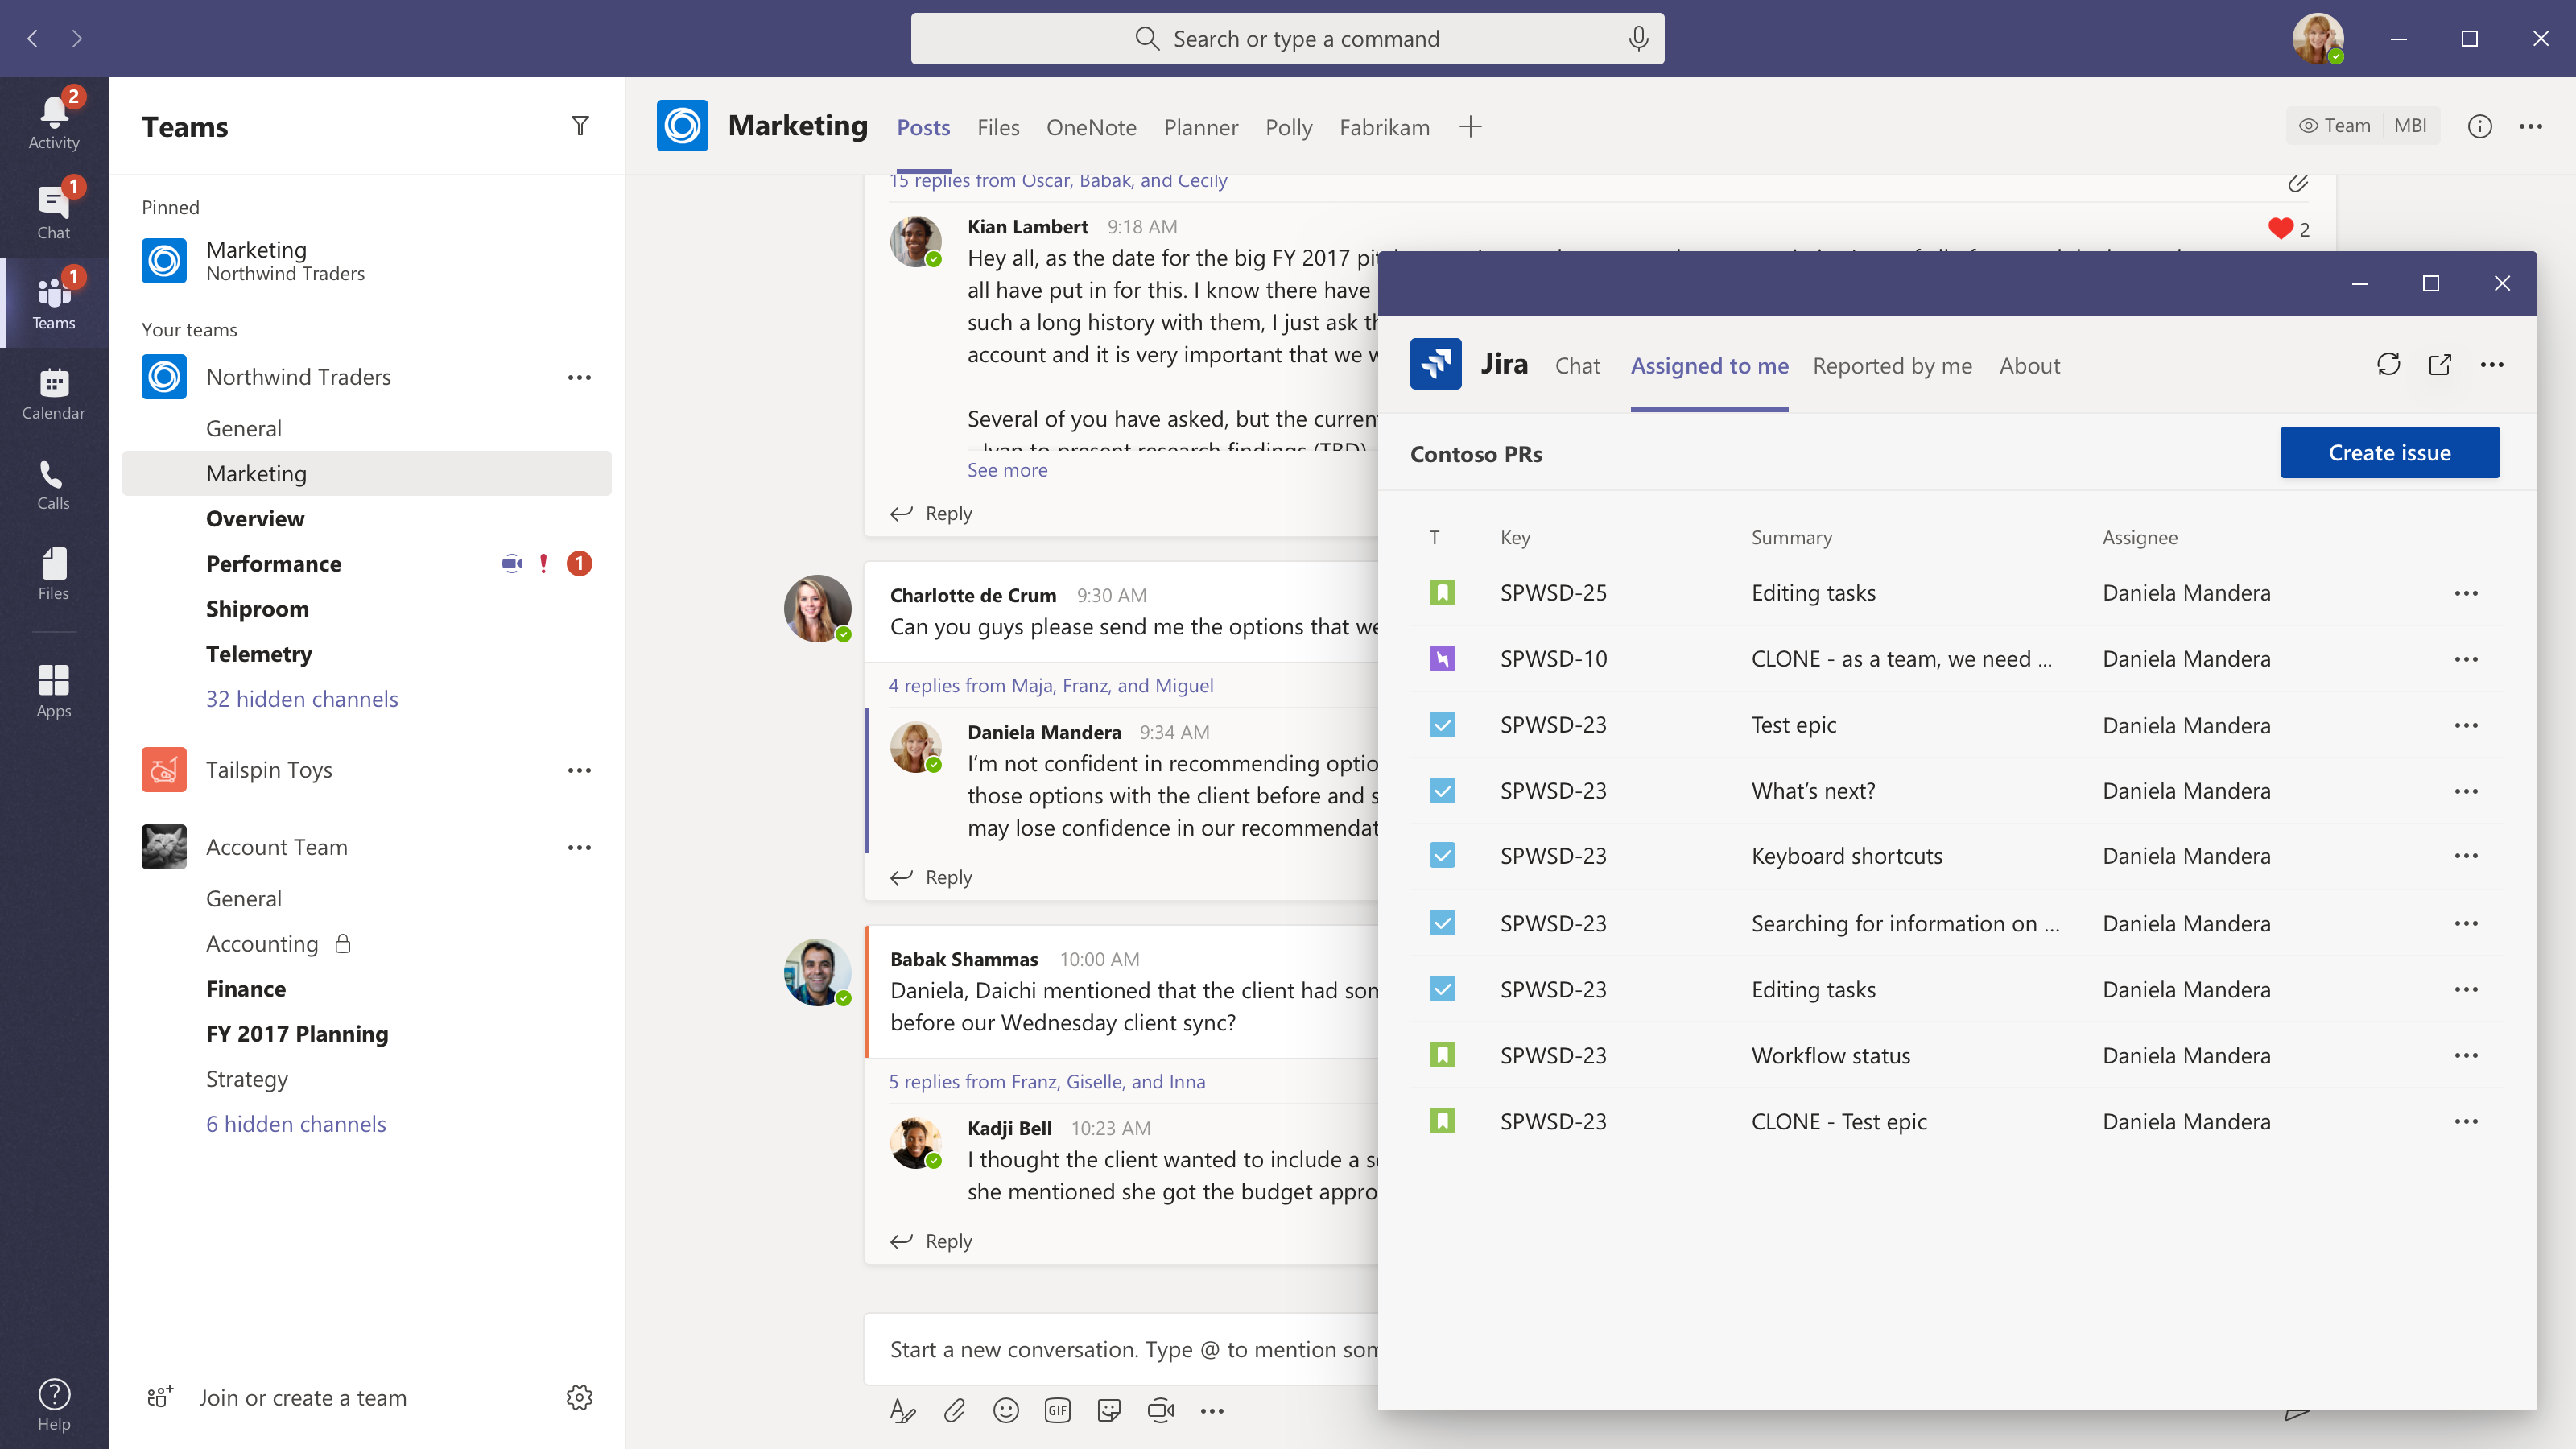Click checkbox icon beside What's next?
Image resolution: width=2576 pixels, height=1449 pixels.
point(1442,791)
